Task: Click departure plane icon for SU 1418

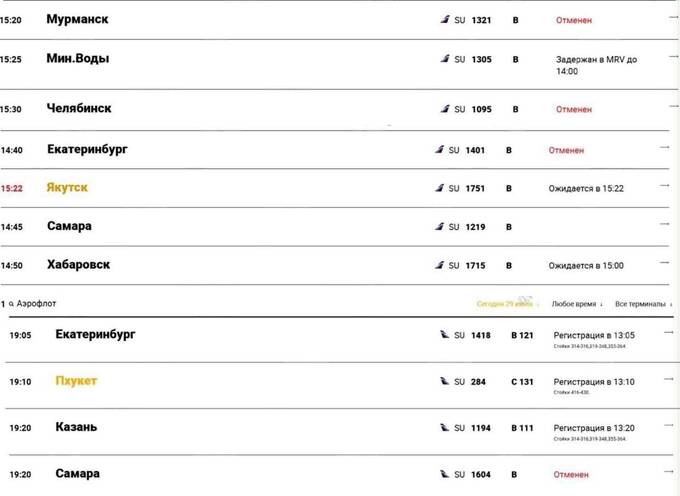Action: point(445,334)
